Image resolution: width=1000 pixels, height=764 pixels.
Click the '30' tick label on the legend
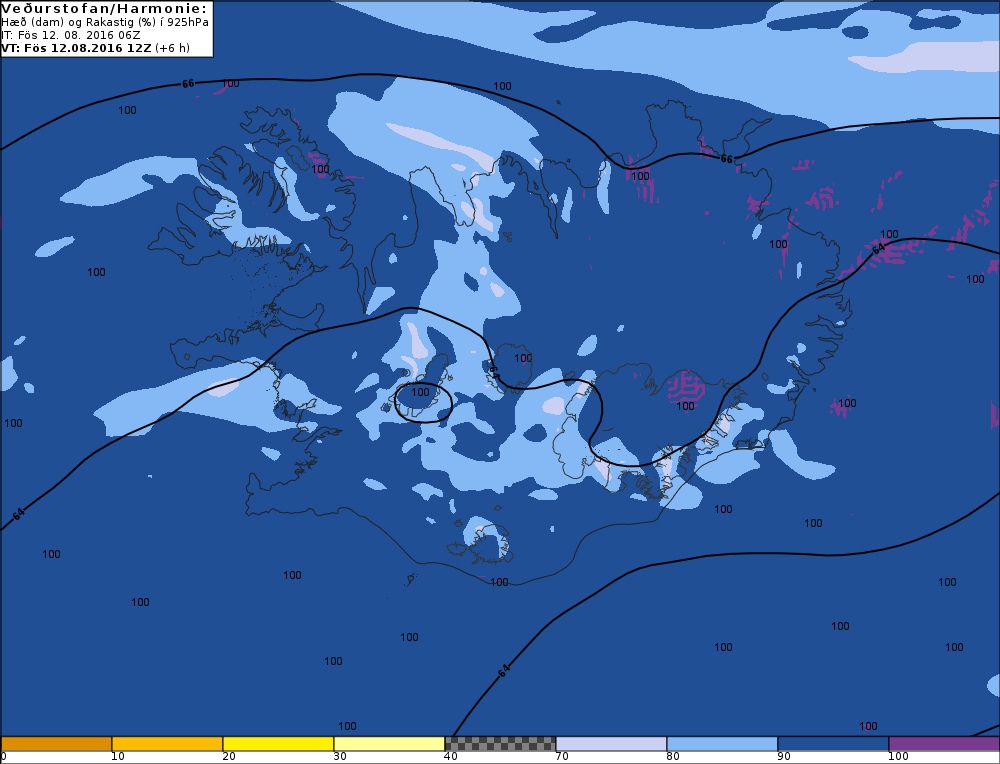pos(340,757)
